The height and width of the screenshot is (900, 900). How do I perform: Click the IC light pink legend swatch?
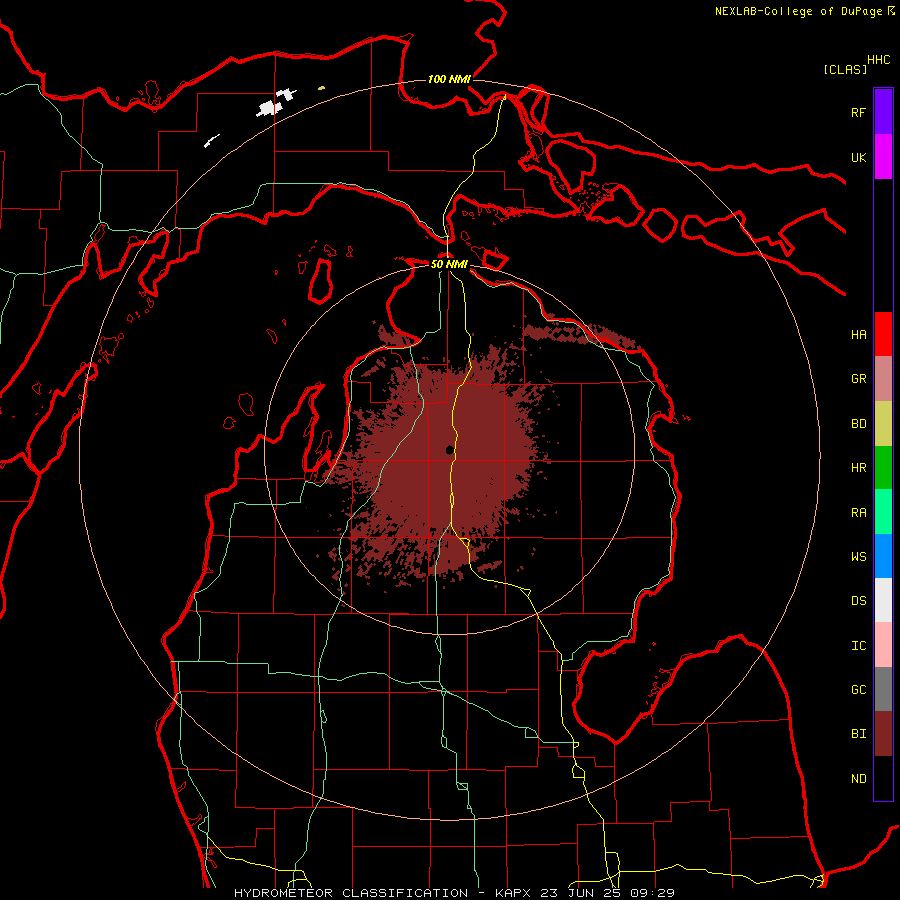(883, 645)
